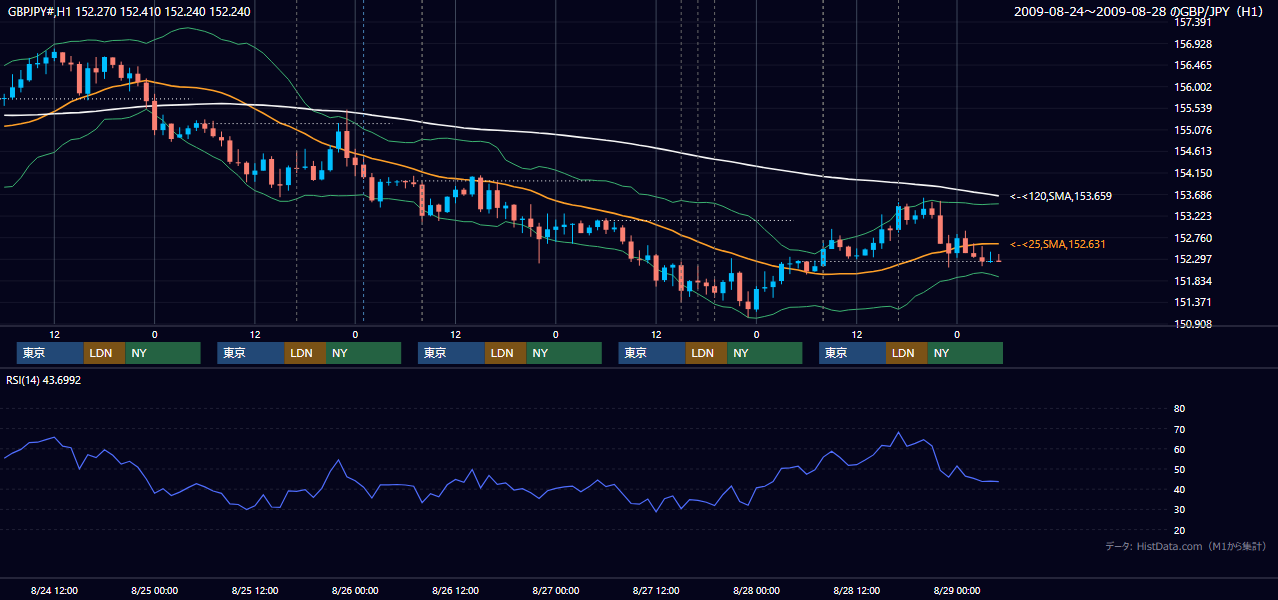The width and height of the screenshot is (1278, 600).
Task: Click the 8/29 00:00 time axis label
Action: pyautogui.click(x=957, y=591)
